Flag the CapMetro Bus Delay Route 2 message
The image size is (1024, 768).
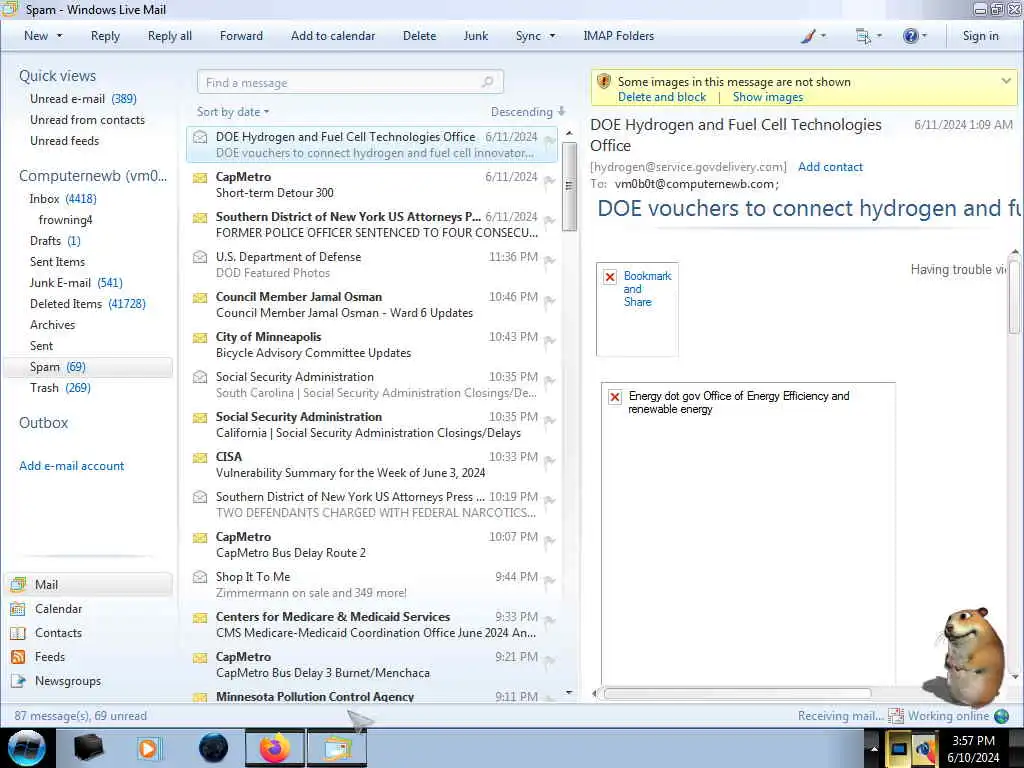pyautogui.click(x=550, y=541)
